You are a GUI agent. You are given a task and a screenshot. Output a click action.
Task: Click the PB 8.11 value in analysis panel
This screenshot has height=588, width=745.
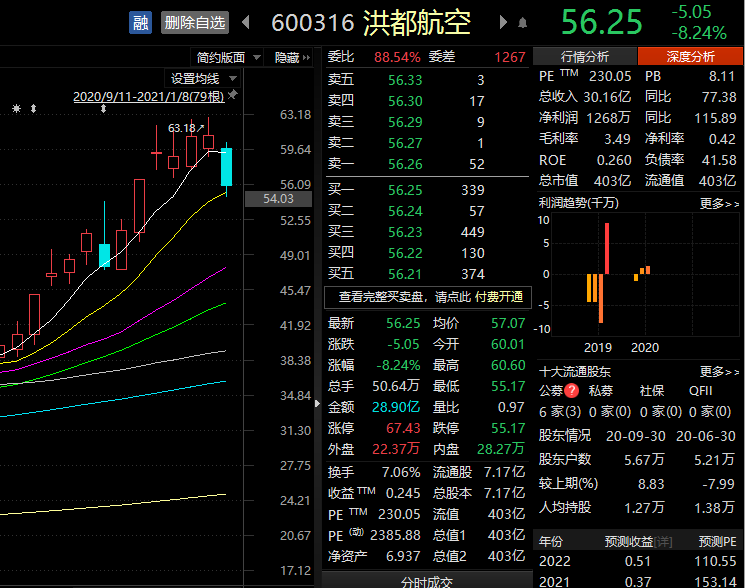[x=722, y=76]
